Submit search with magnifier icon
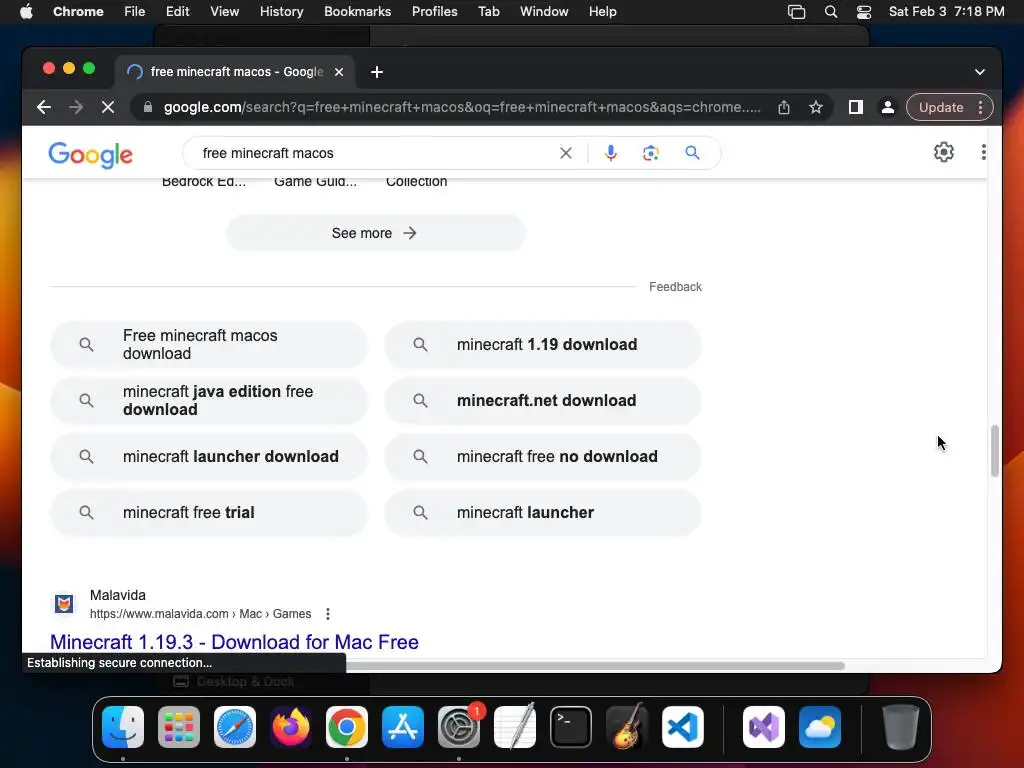Screen dimensions: 1024x768 click(x=692, y=153)
